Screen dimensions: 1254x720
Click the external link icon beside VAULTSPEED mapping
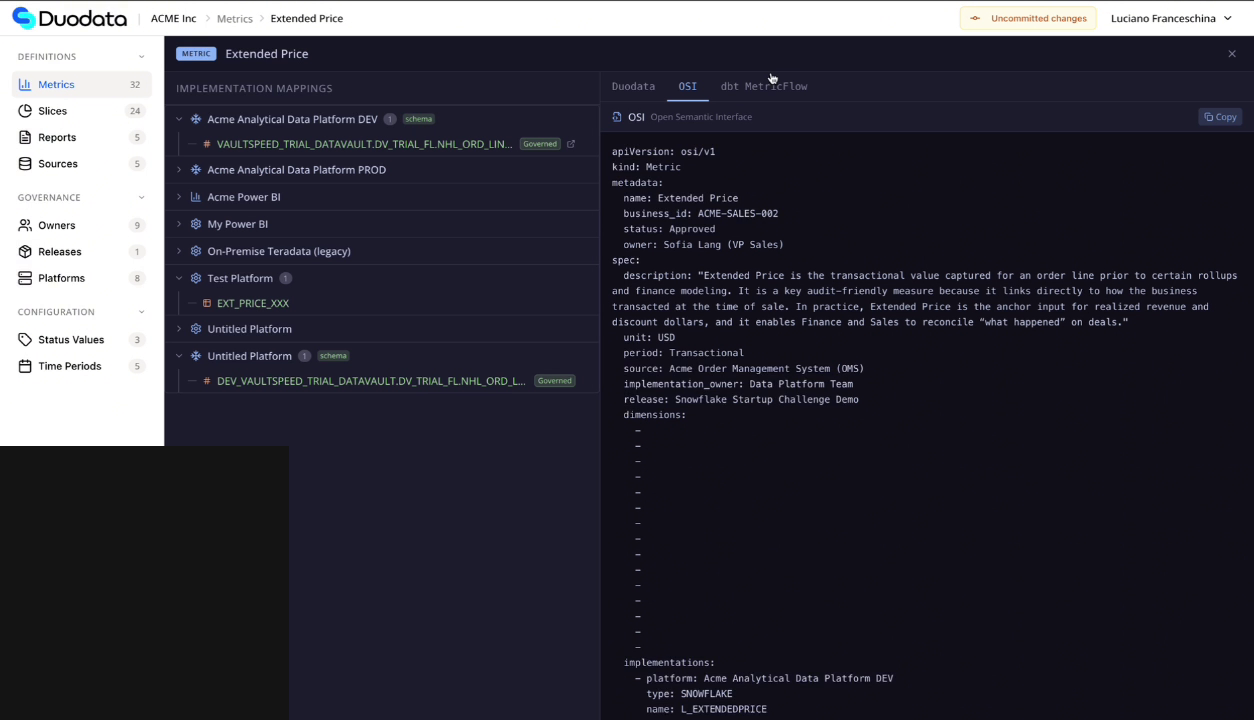572,144
